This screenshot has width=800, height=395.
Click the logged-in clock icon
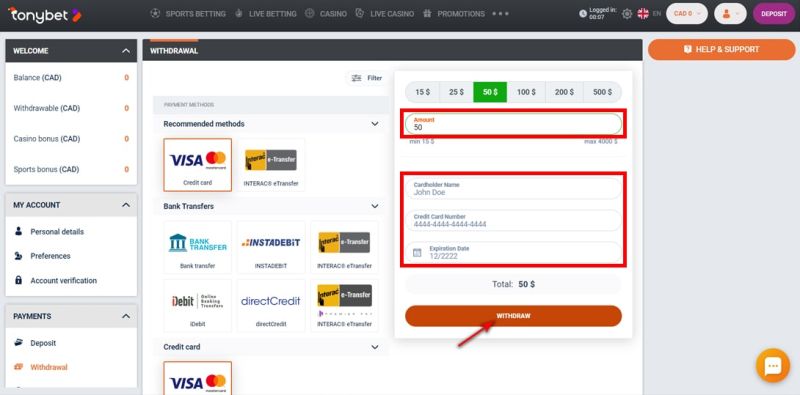coord(583,14)
